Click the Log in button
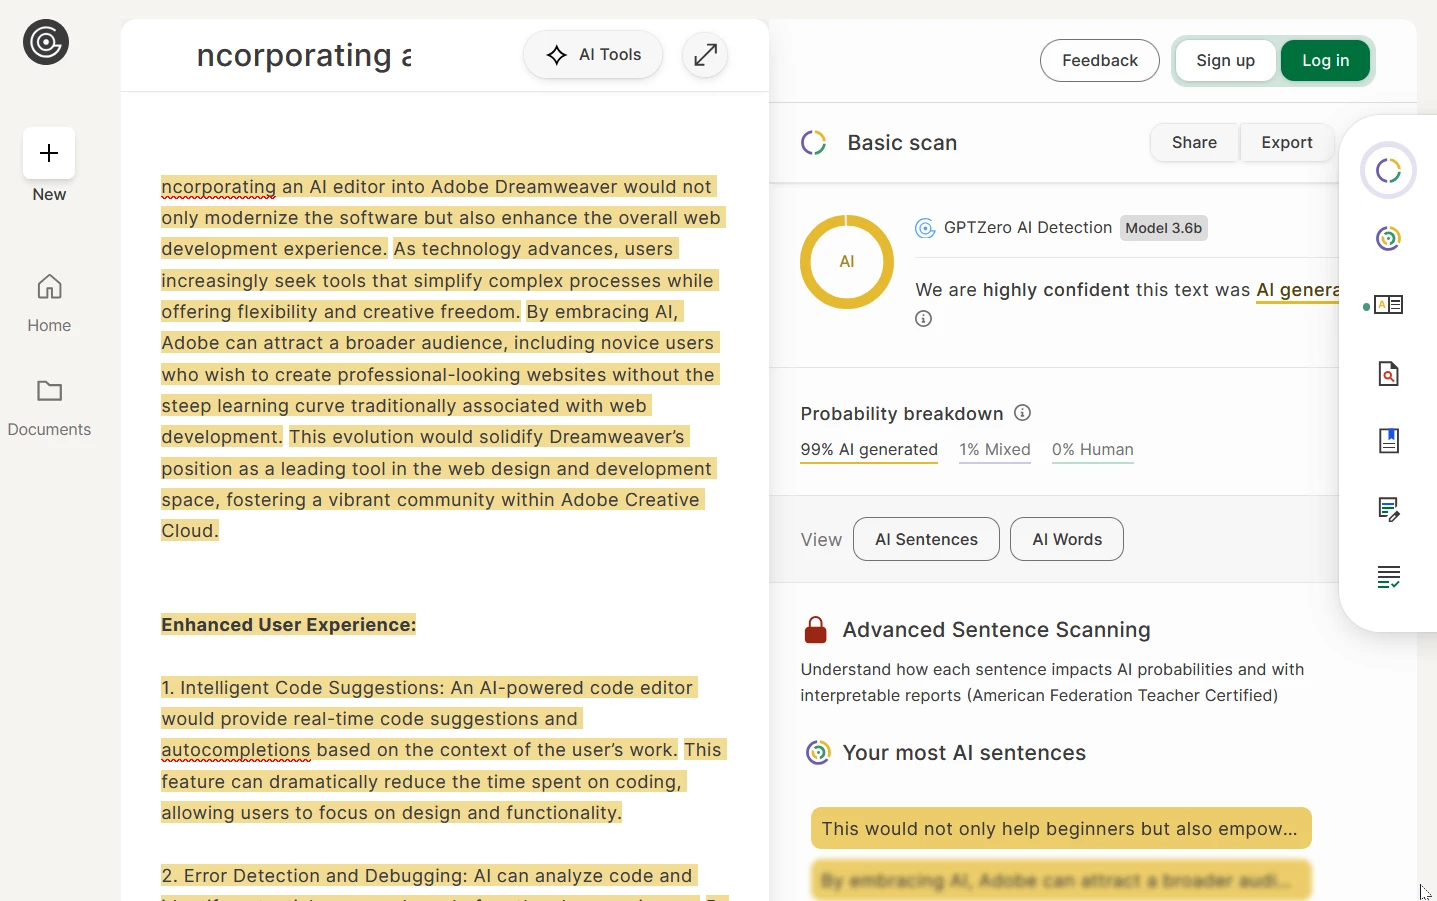 [1325, 61]
